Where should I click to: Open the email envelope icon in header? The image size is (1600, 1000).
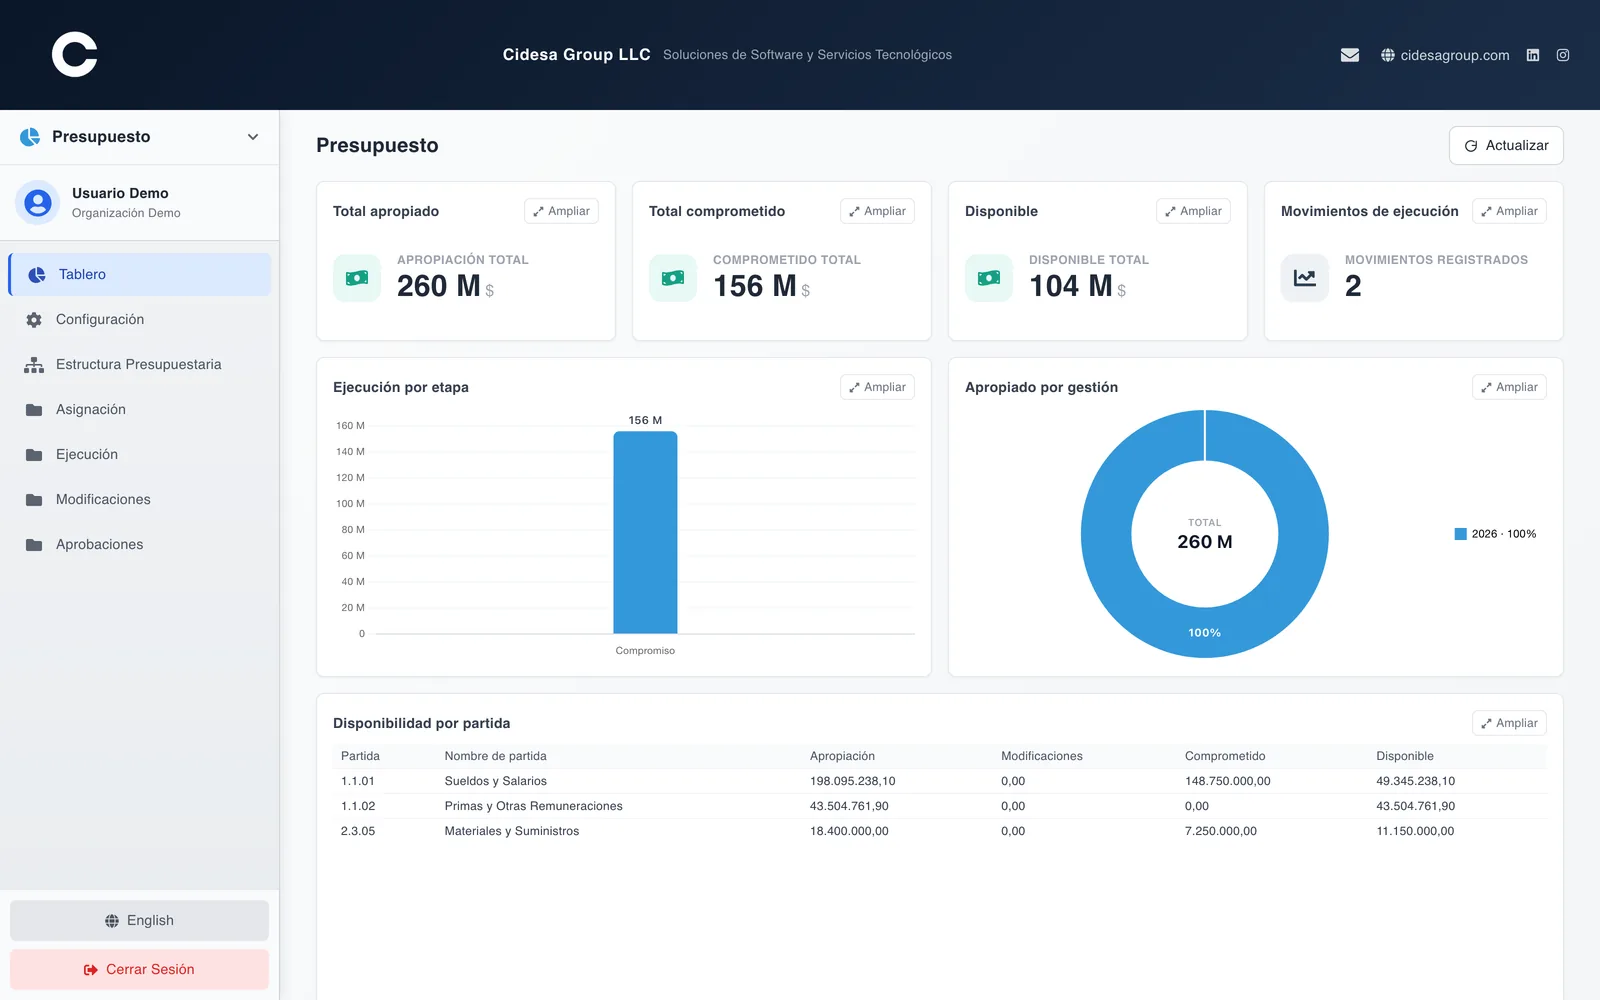click(1350, 55)
